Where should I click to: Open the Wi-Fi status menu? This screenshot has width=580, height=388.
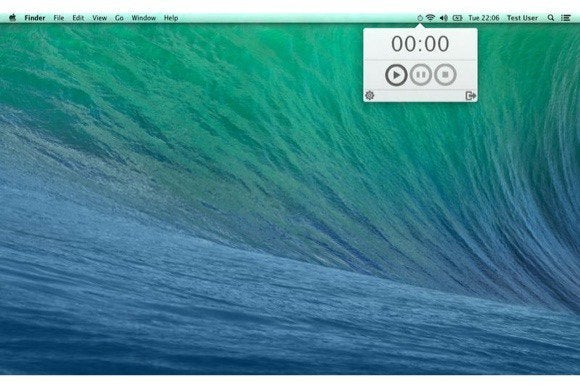[x=430, y=18]
